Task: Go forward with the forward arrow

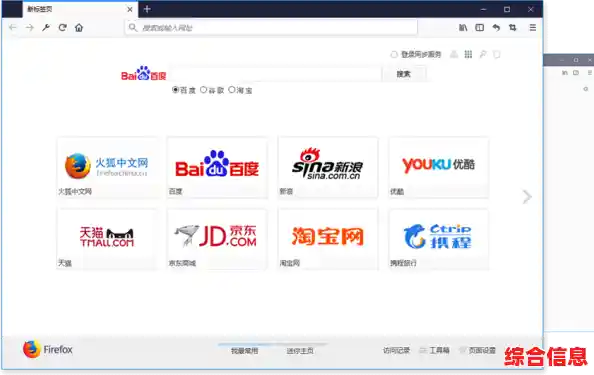Action: (x=30, y=28)
